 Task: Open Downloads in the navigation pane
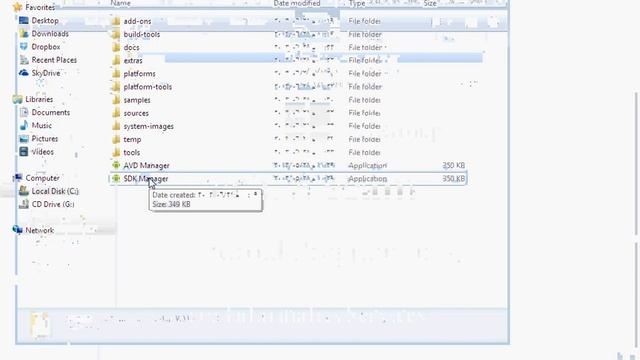pyautogui.click(x=50, y=33)
